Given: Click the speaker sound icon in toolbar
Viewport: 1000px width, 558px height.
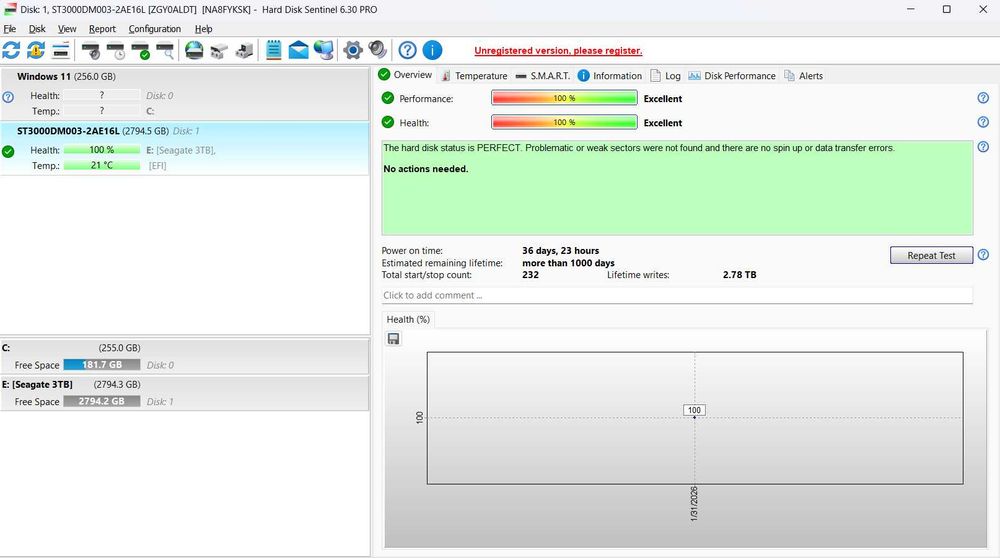Looking at the screenshot, I should click(x=378, y=50).
